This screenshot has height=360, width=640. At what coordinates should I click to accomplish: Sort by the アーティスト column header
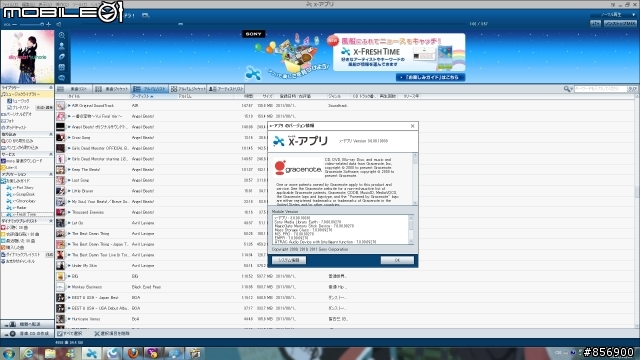tap(154, 96)
